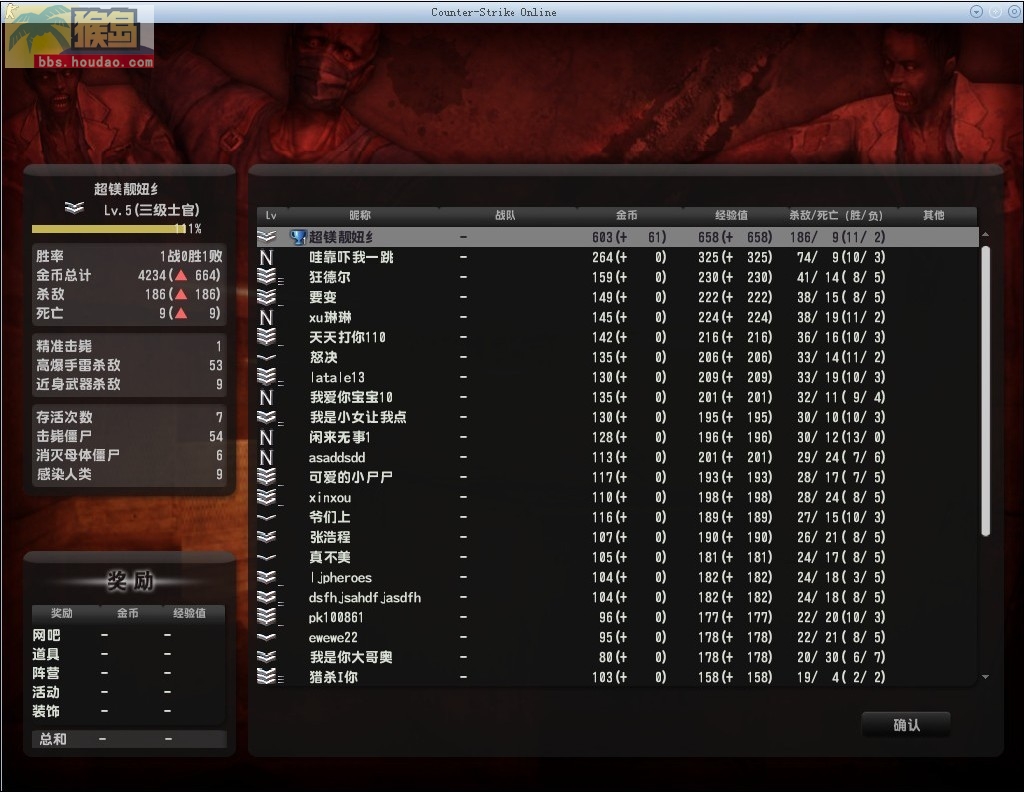Click the rank icon for pk100861
The image size is (1024, 792).
pyautogui.click(x=268, y=617)
